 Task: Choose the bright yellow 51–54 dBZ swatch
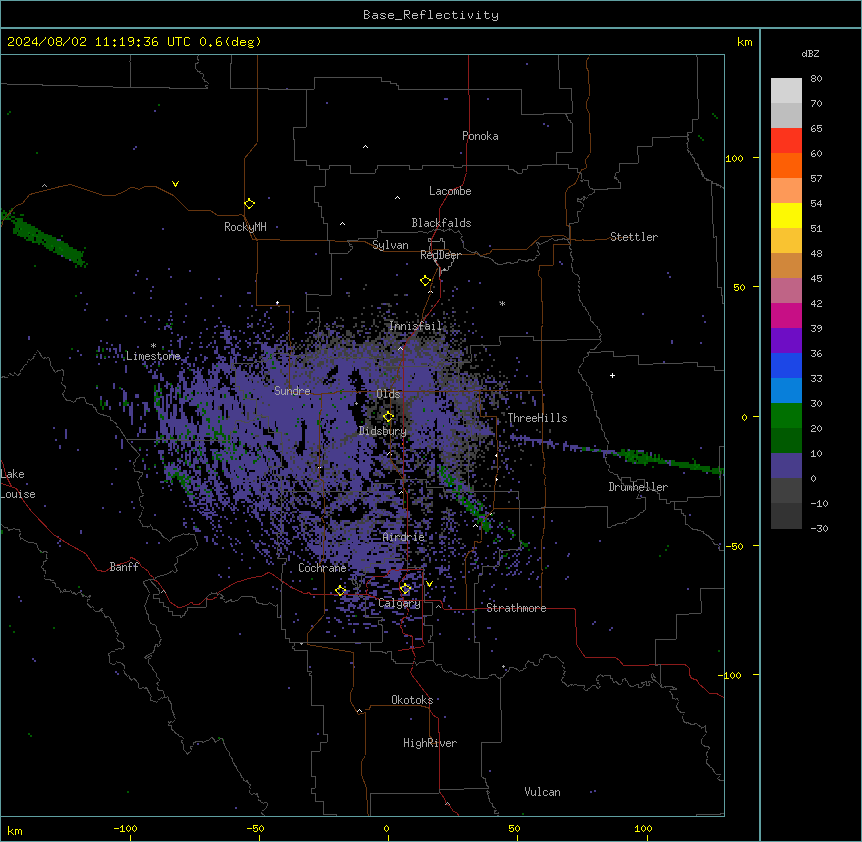(786, 215)
